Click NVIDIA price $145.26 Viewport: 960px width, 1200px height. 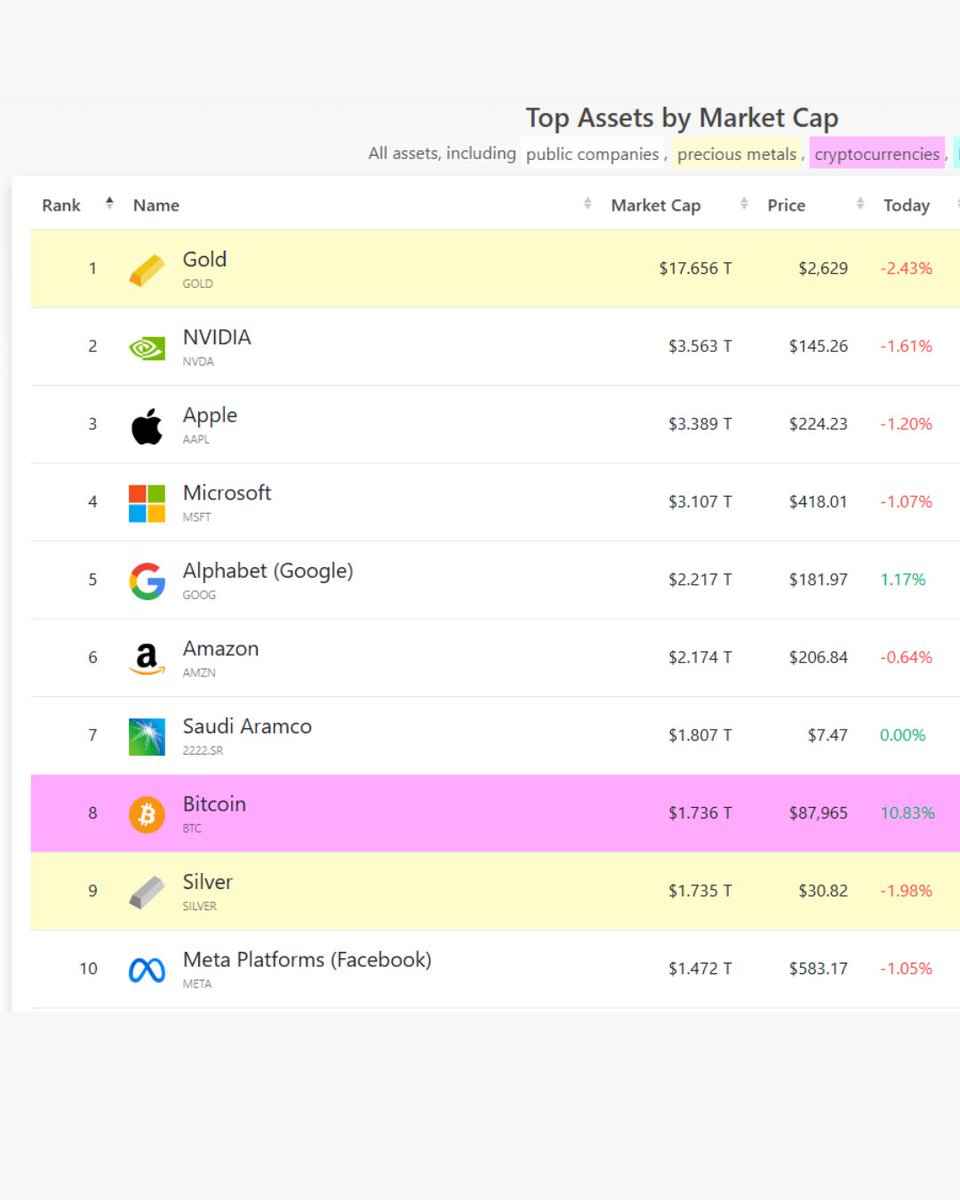pyautogui.click(x=818, y=346)
